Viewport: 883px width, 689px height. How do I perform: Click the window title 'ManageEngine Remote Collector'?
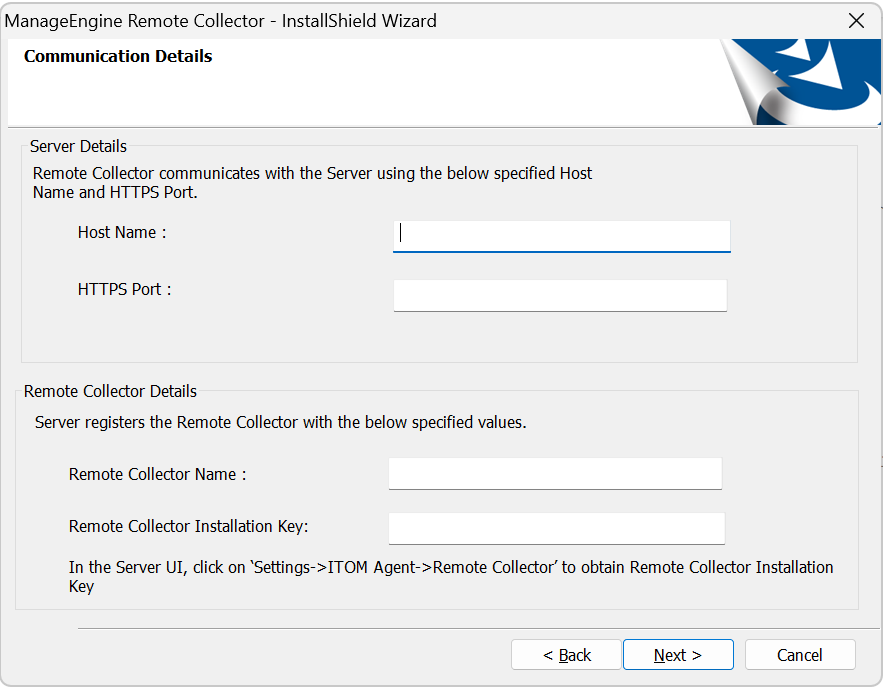[x=220, y=21]
